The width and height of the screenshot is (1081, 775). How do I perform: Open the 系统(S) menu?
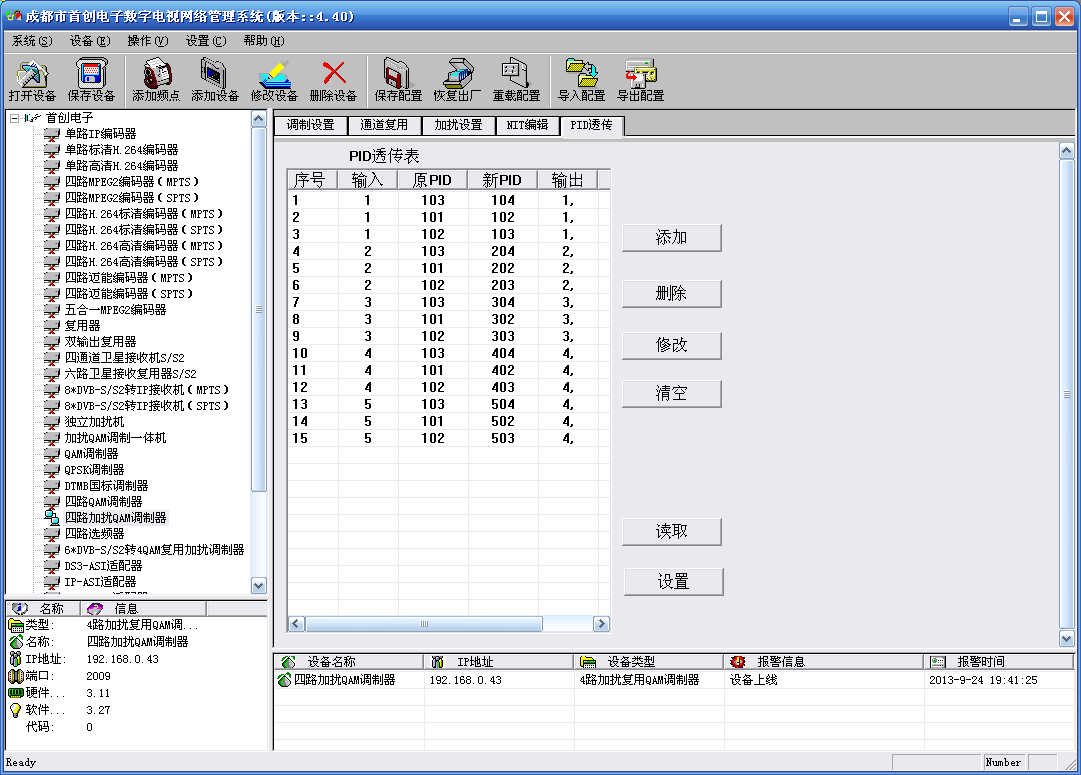coord(32,41)
